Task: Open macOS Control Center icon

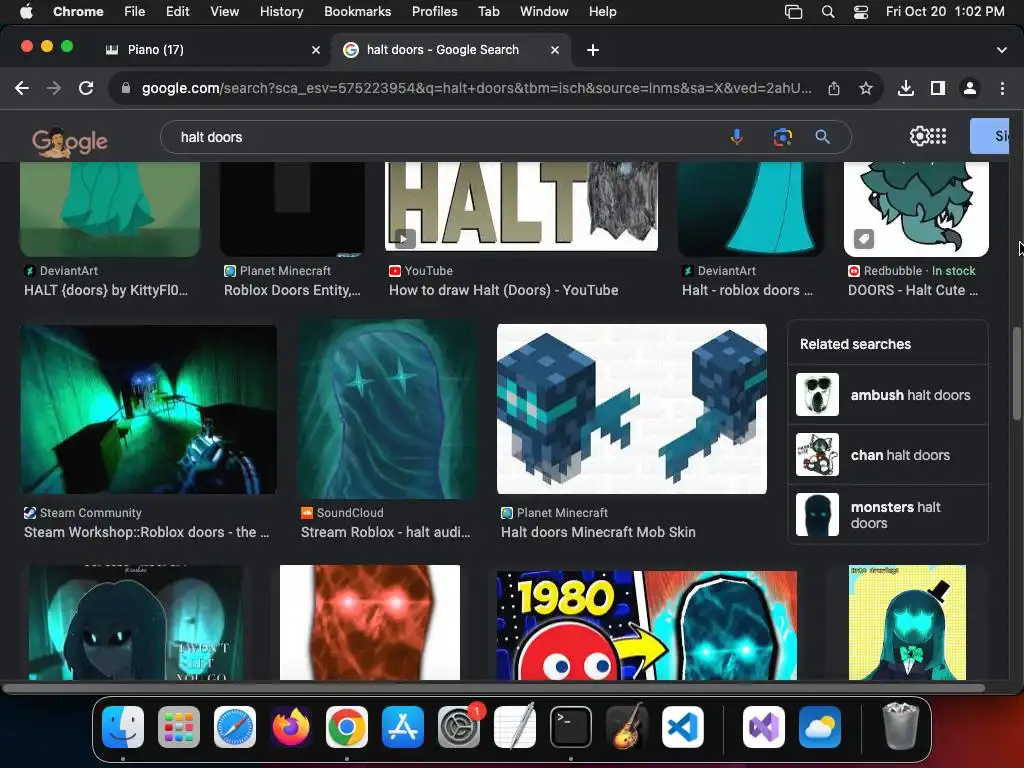Action: point(861,11)
